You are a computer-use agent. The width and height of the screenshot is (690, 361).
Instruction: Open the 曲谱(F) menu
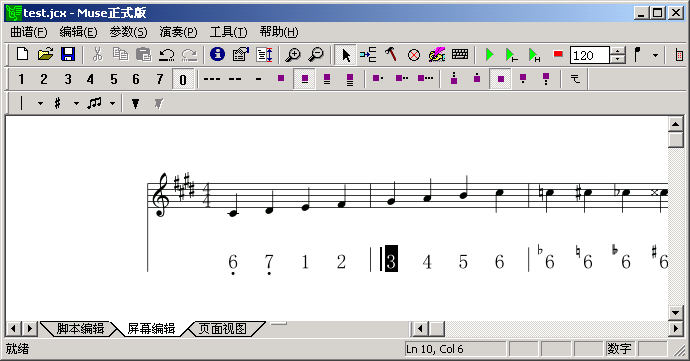(29, 32)
